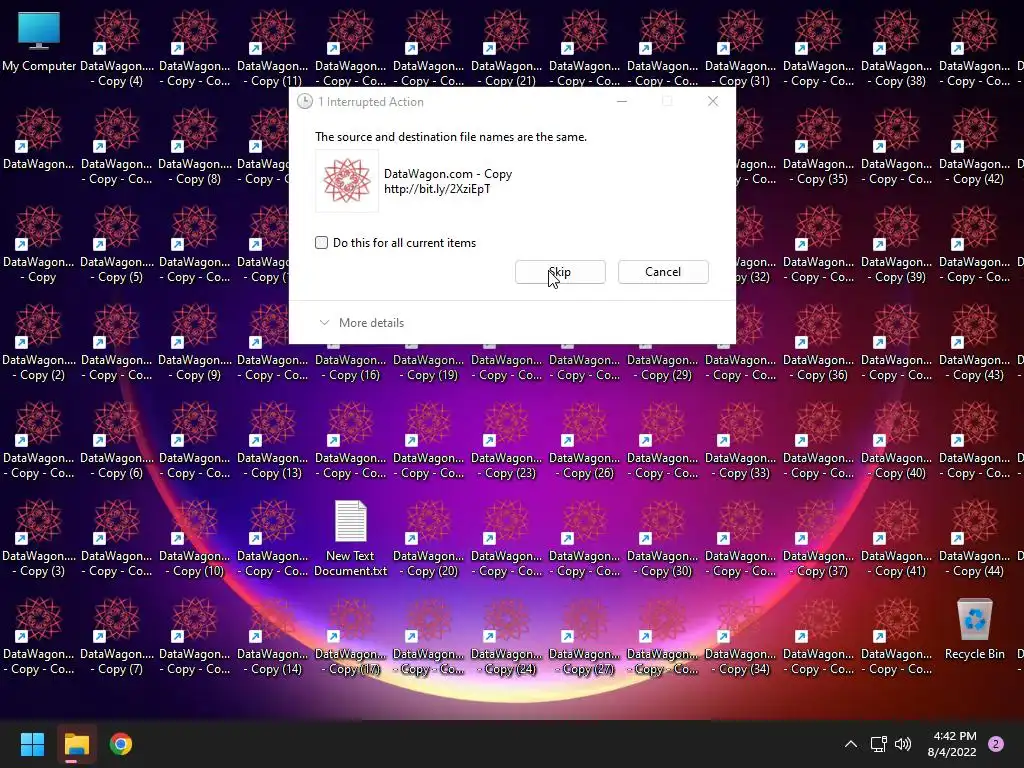Open the Windows Start menu

[32, 744]
